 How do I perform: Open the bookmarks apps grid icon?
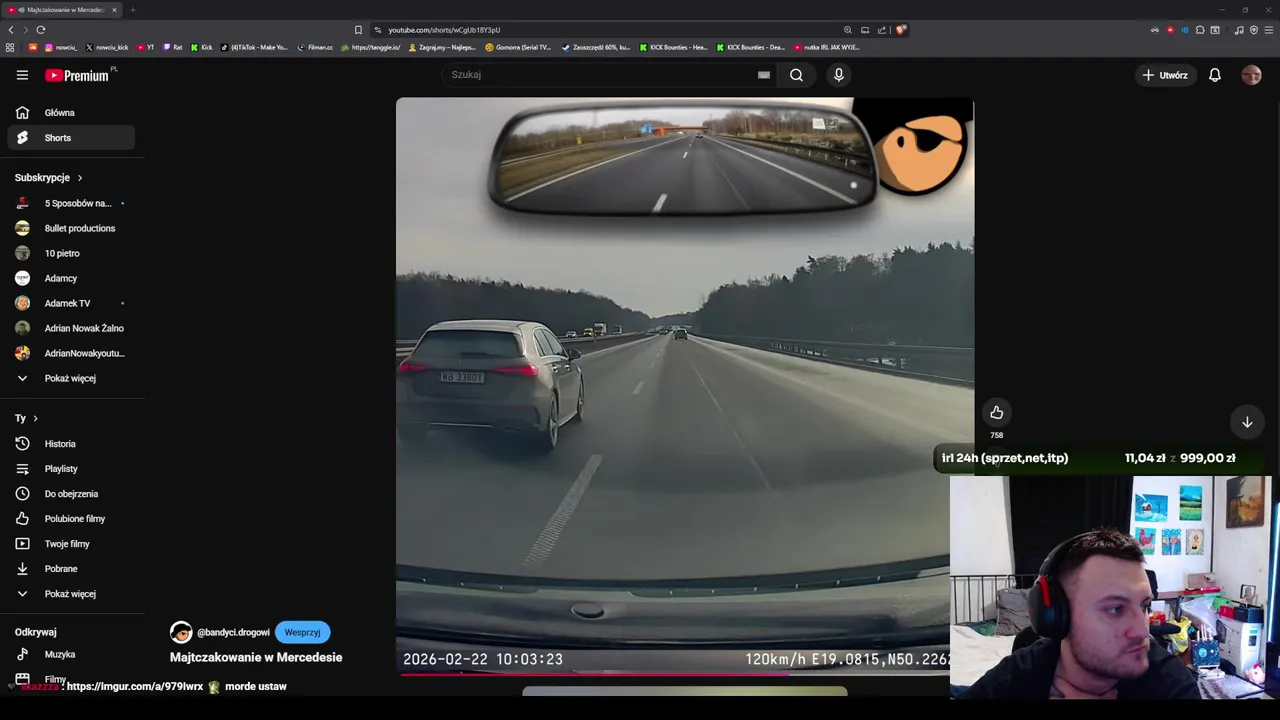click(x=10, y=47)
